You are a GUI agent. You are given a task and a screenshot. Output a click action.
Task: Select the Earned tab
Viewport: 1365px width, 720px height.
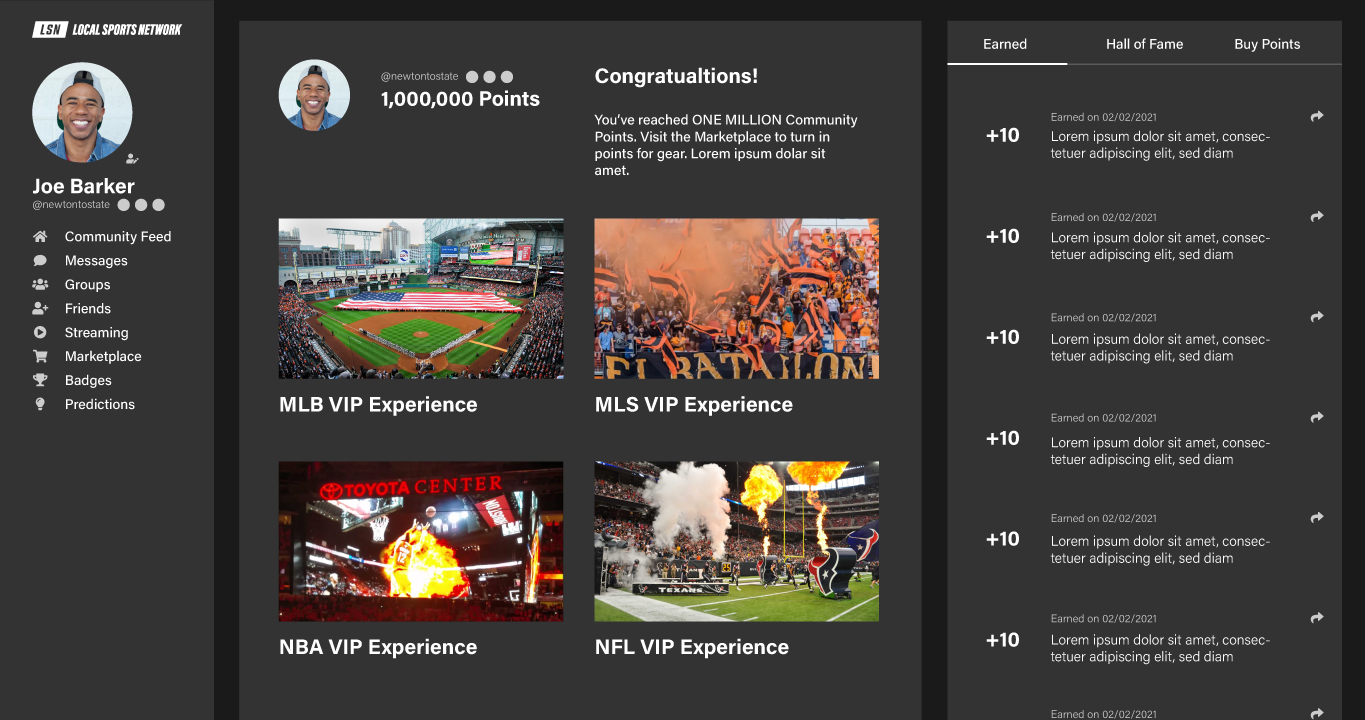pos(1005,44)
